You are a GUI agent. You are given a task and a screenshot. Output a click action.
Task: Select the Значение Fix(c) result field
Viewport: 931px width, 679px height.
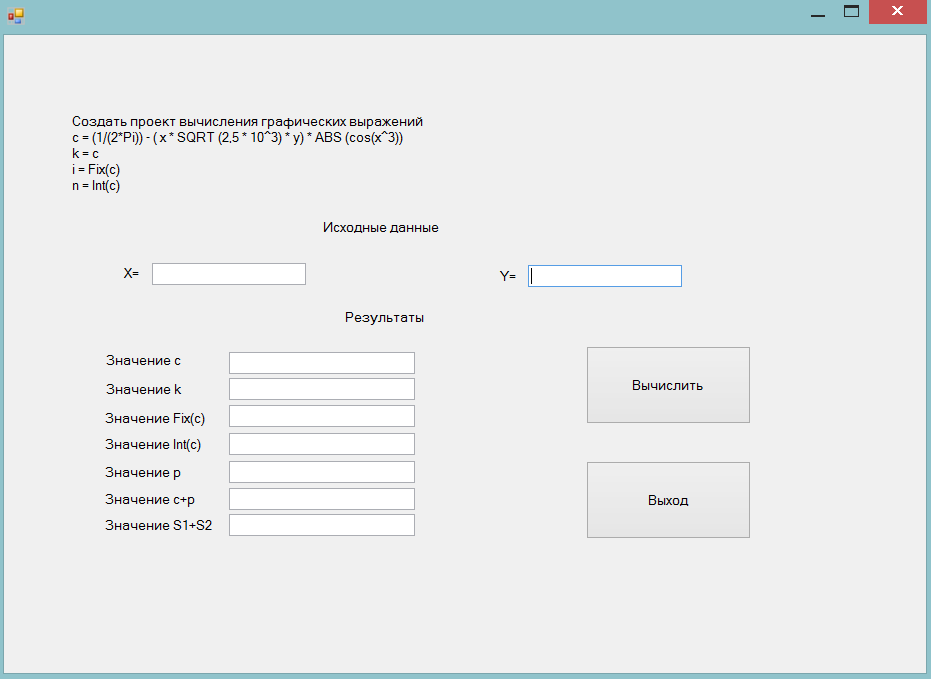(x=322, y=416)
